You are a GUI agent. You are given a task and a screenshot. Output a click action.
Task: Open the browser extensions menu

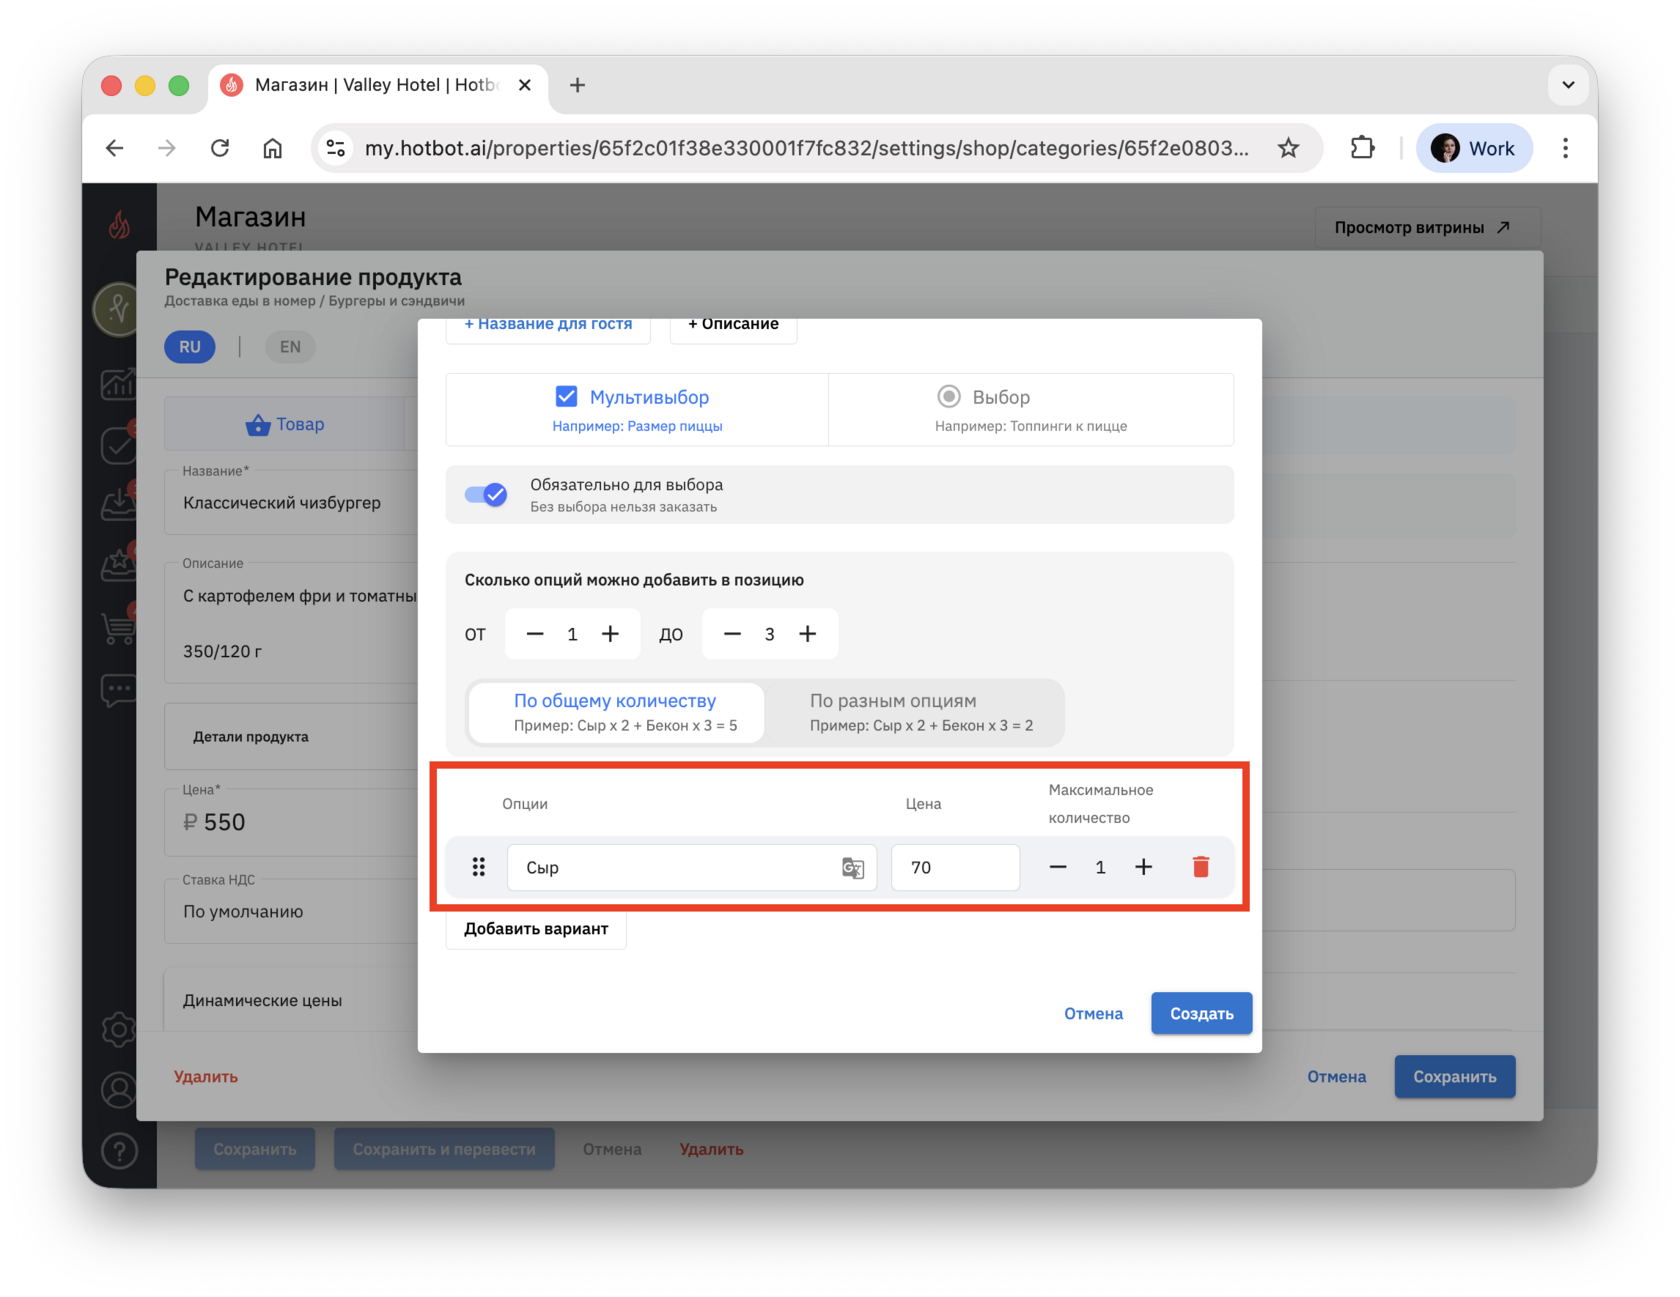1362,148
